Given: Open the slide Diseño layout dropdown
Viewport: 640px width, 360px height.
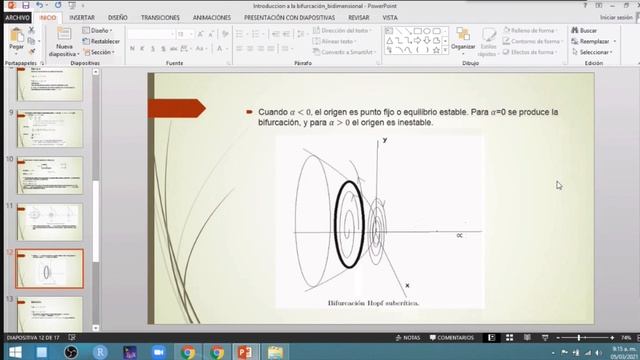Looking at the screenshot, I should click(97, 31).
